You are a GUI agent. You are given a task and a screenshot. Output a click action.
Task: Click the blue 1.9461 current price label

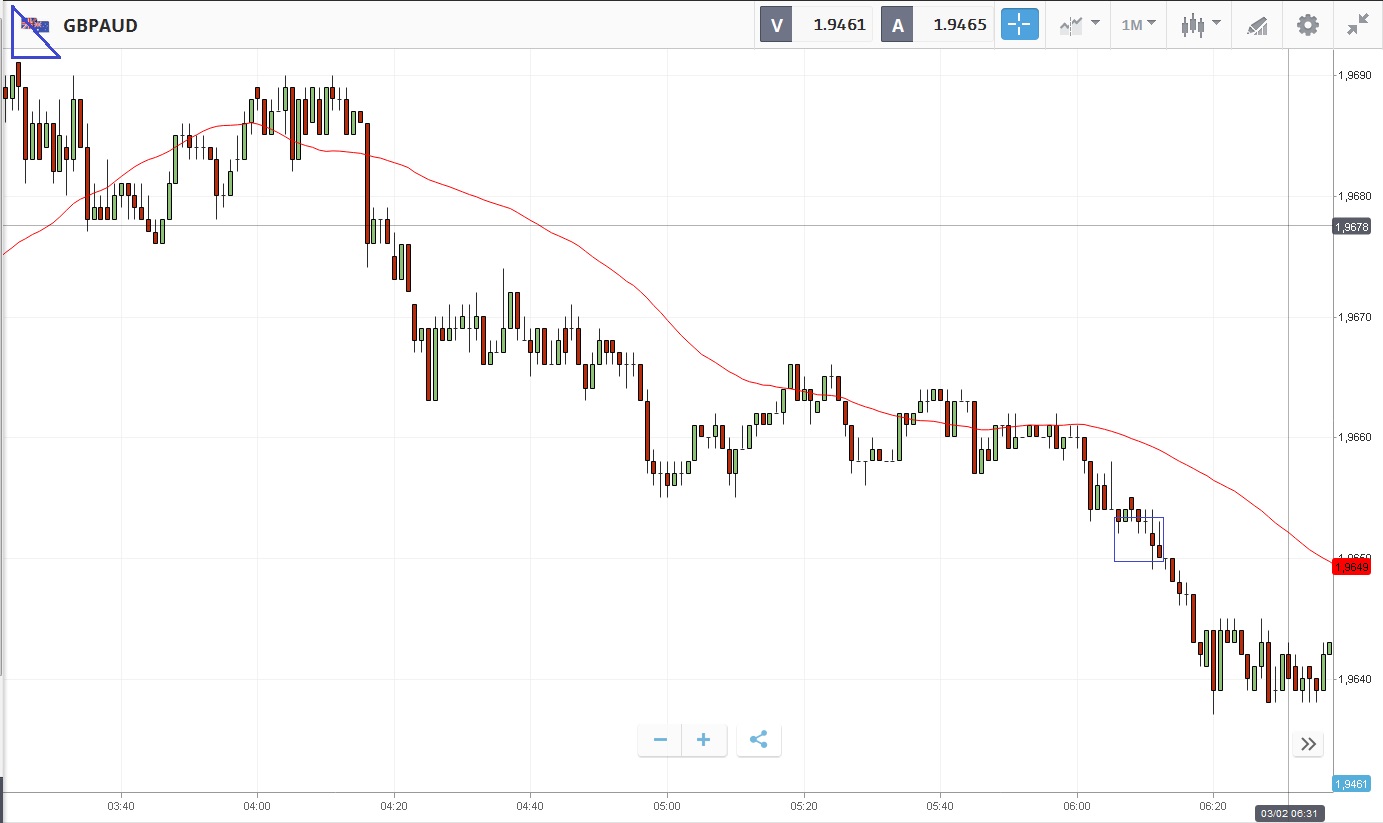(x=1351, y=784)
